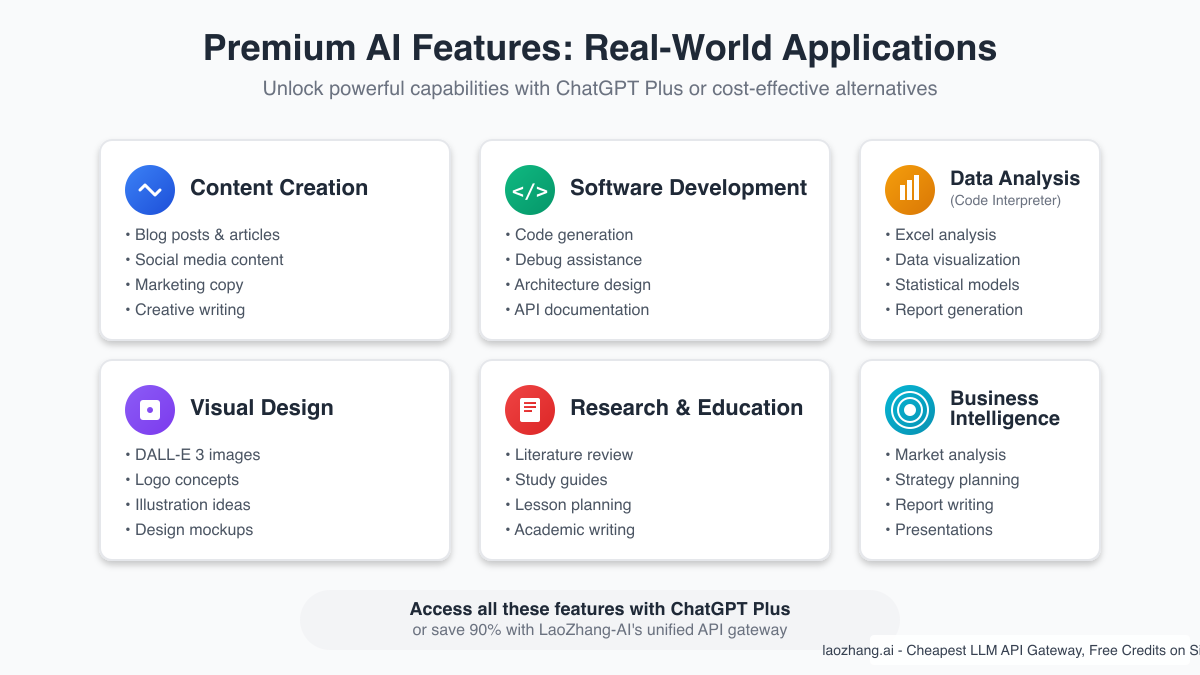This screenshot has width=1200, height=675.
Task: Open the laozhang.ai gateway link
Action: point(1010,650)
